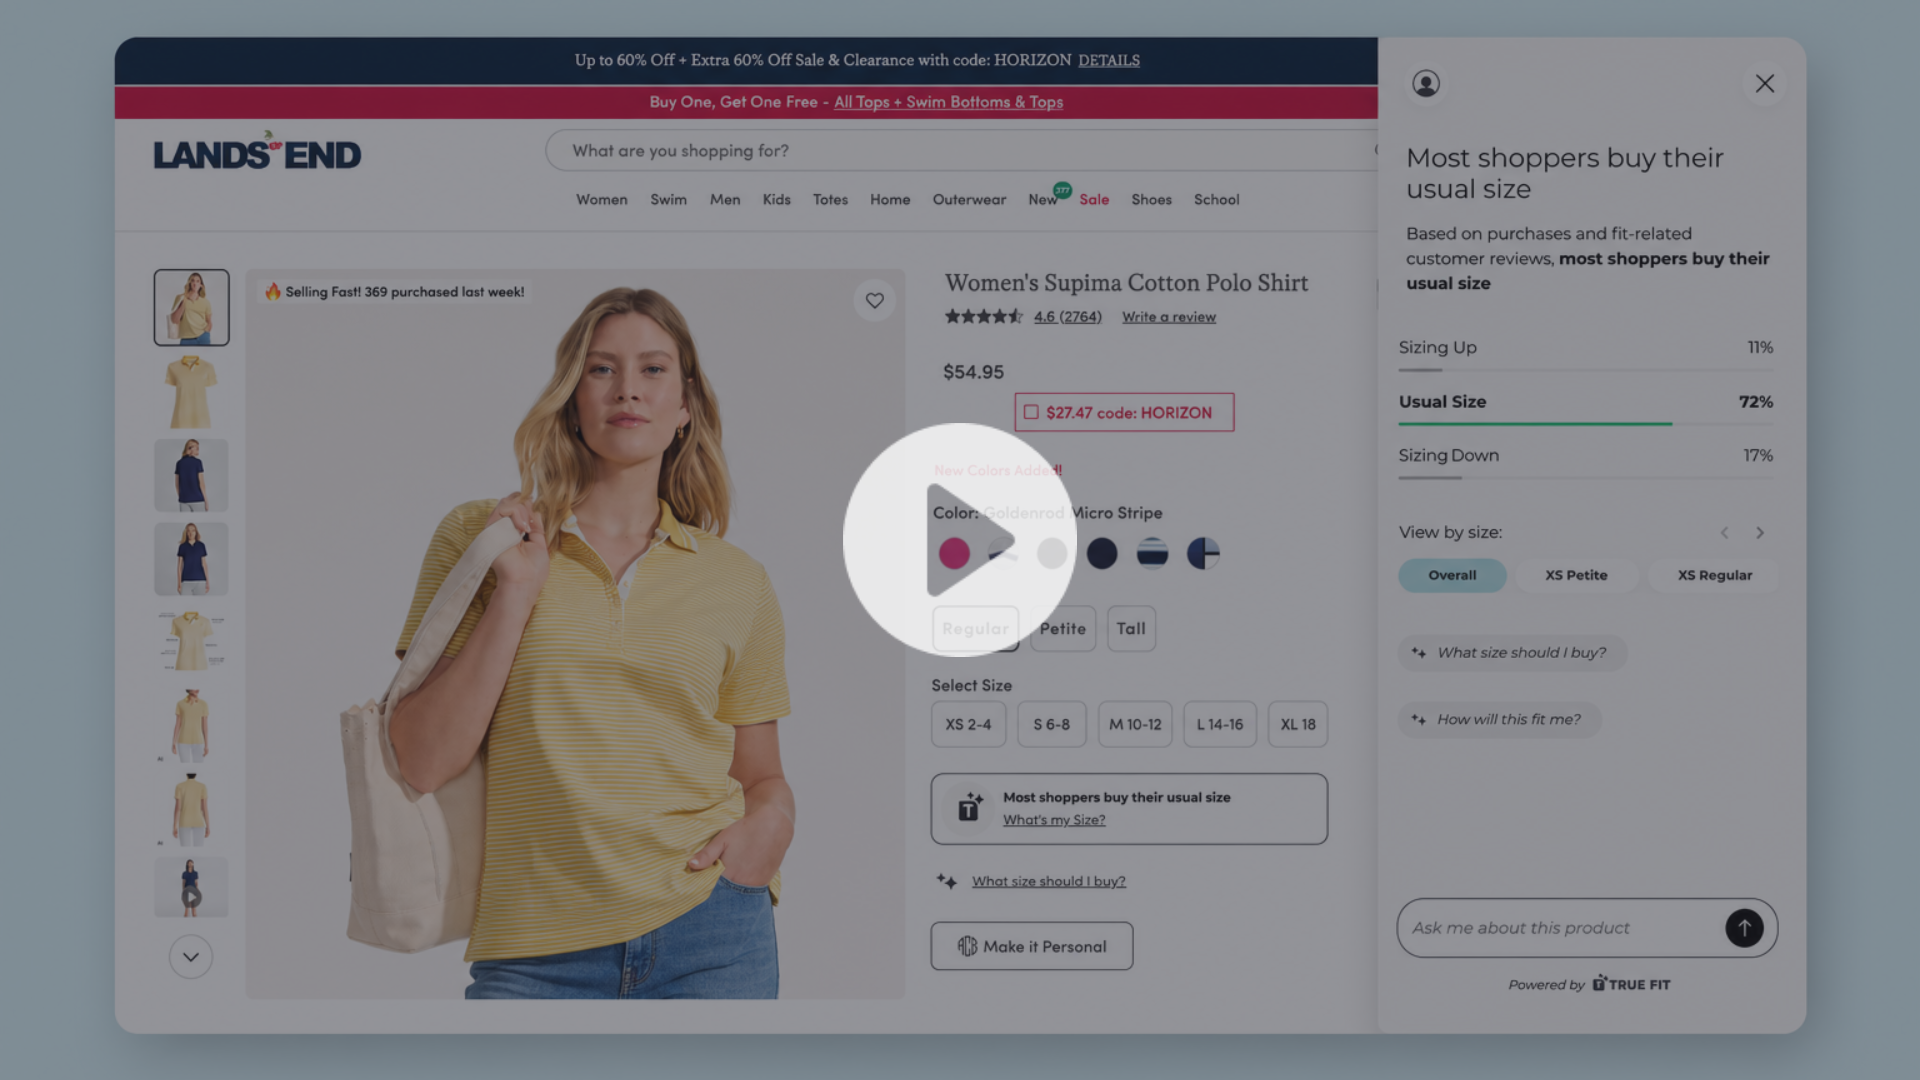
Task: Pick the white color swatch
Action: (1052, 553)
